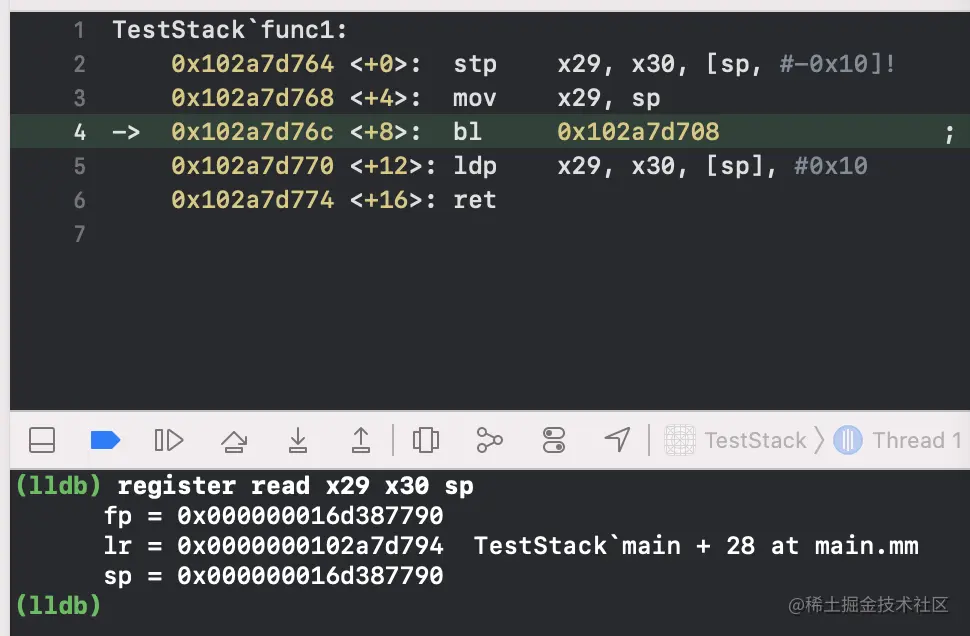Open the Thread 1 selector
970x636 pixels.
898,440
